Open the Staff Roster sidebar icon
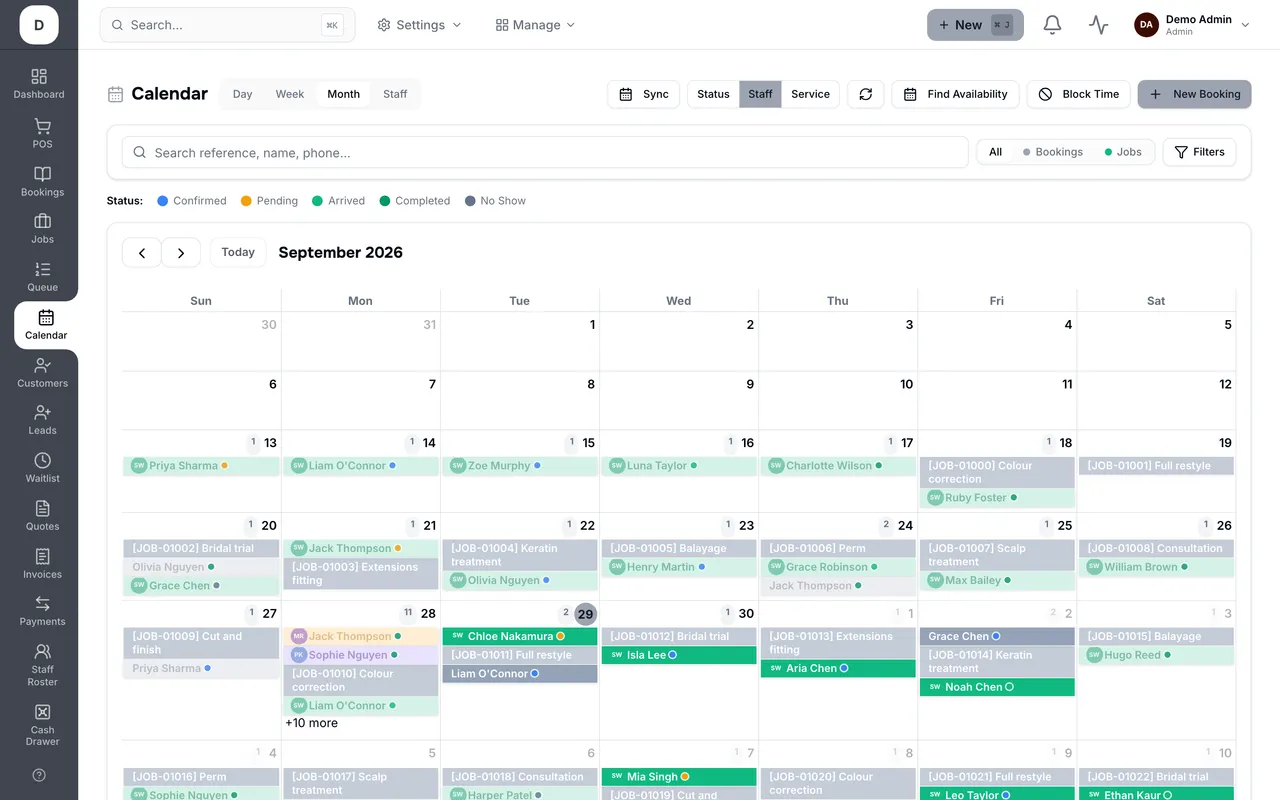 coord(42,664)
